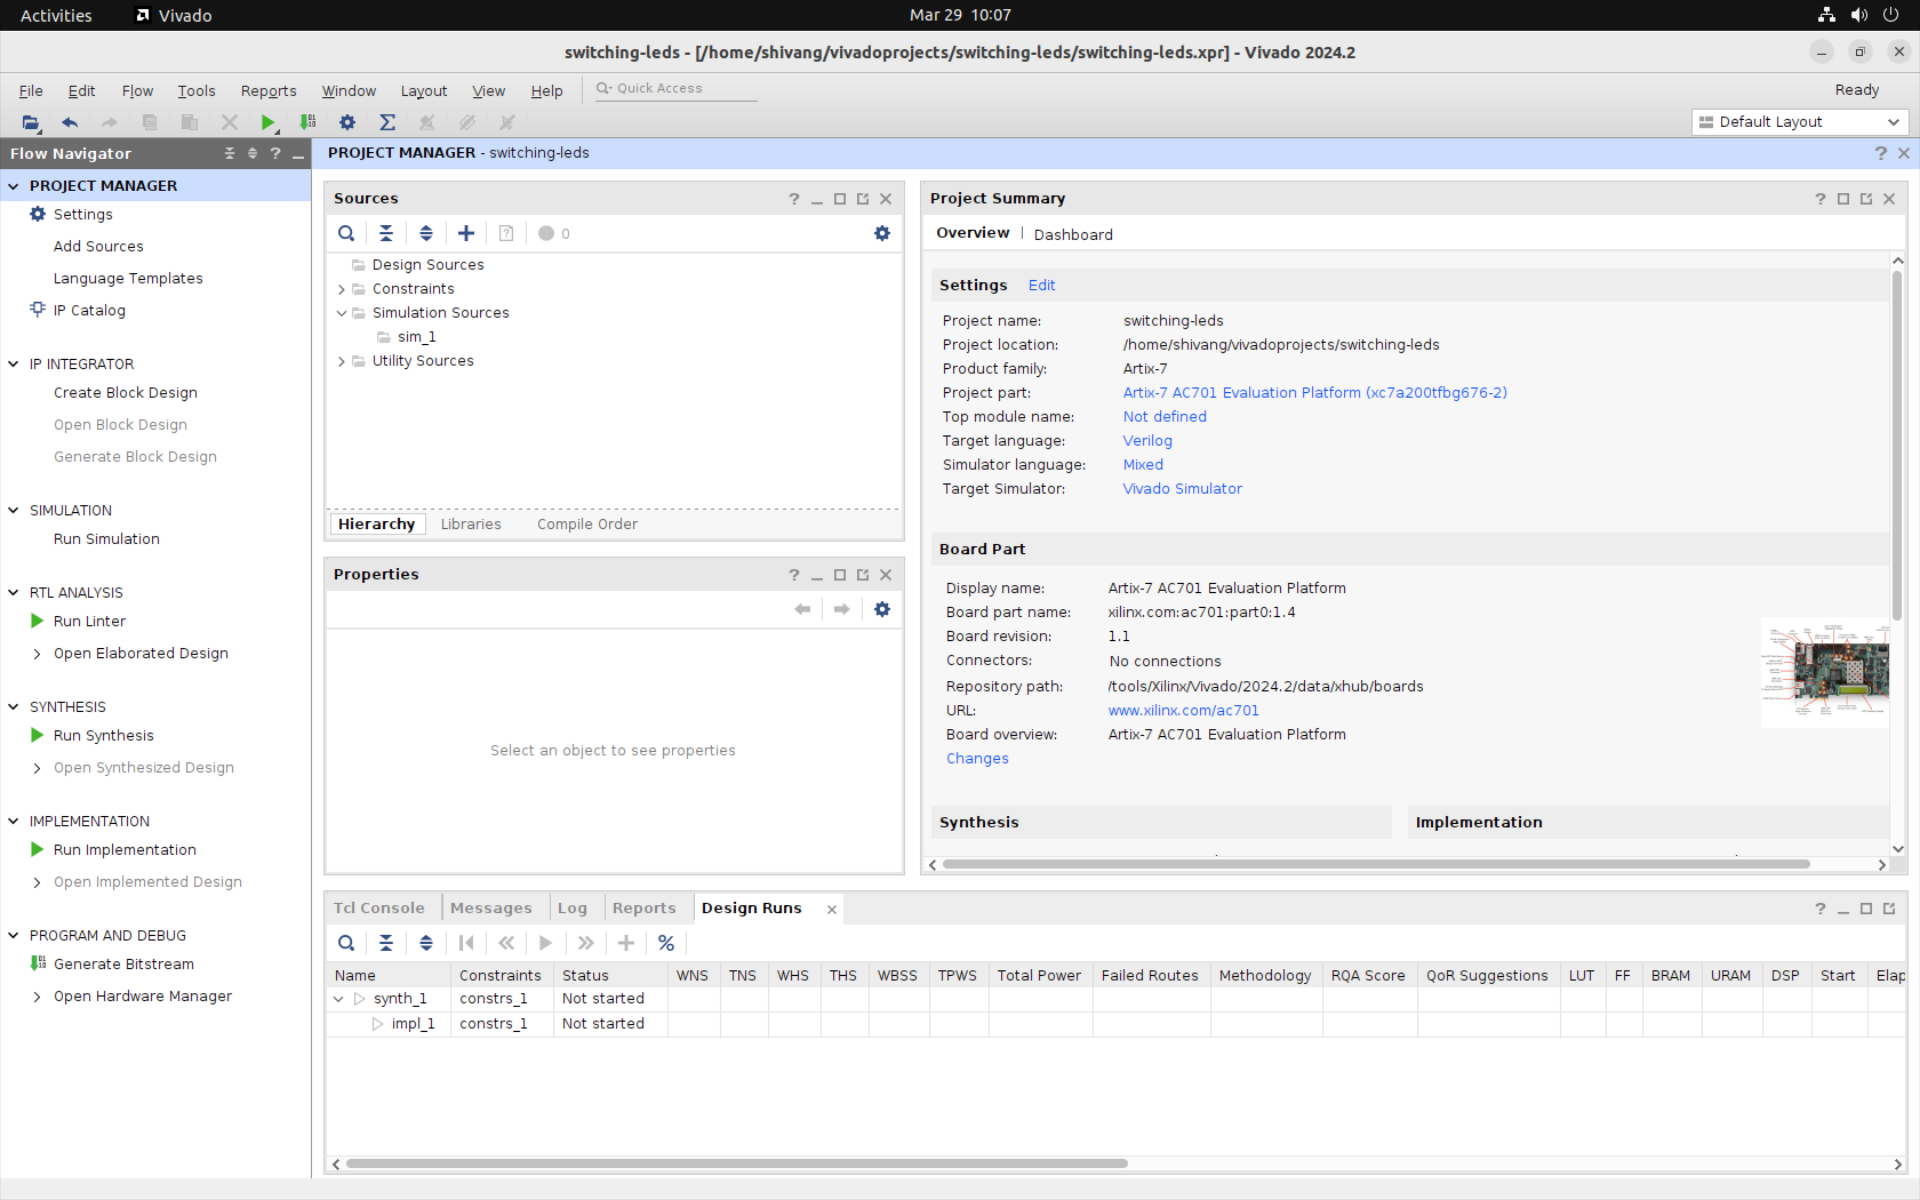
Task: Open Settings gear in main toolbar
Action: (347, 122)
